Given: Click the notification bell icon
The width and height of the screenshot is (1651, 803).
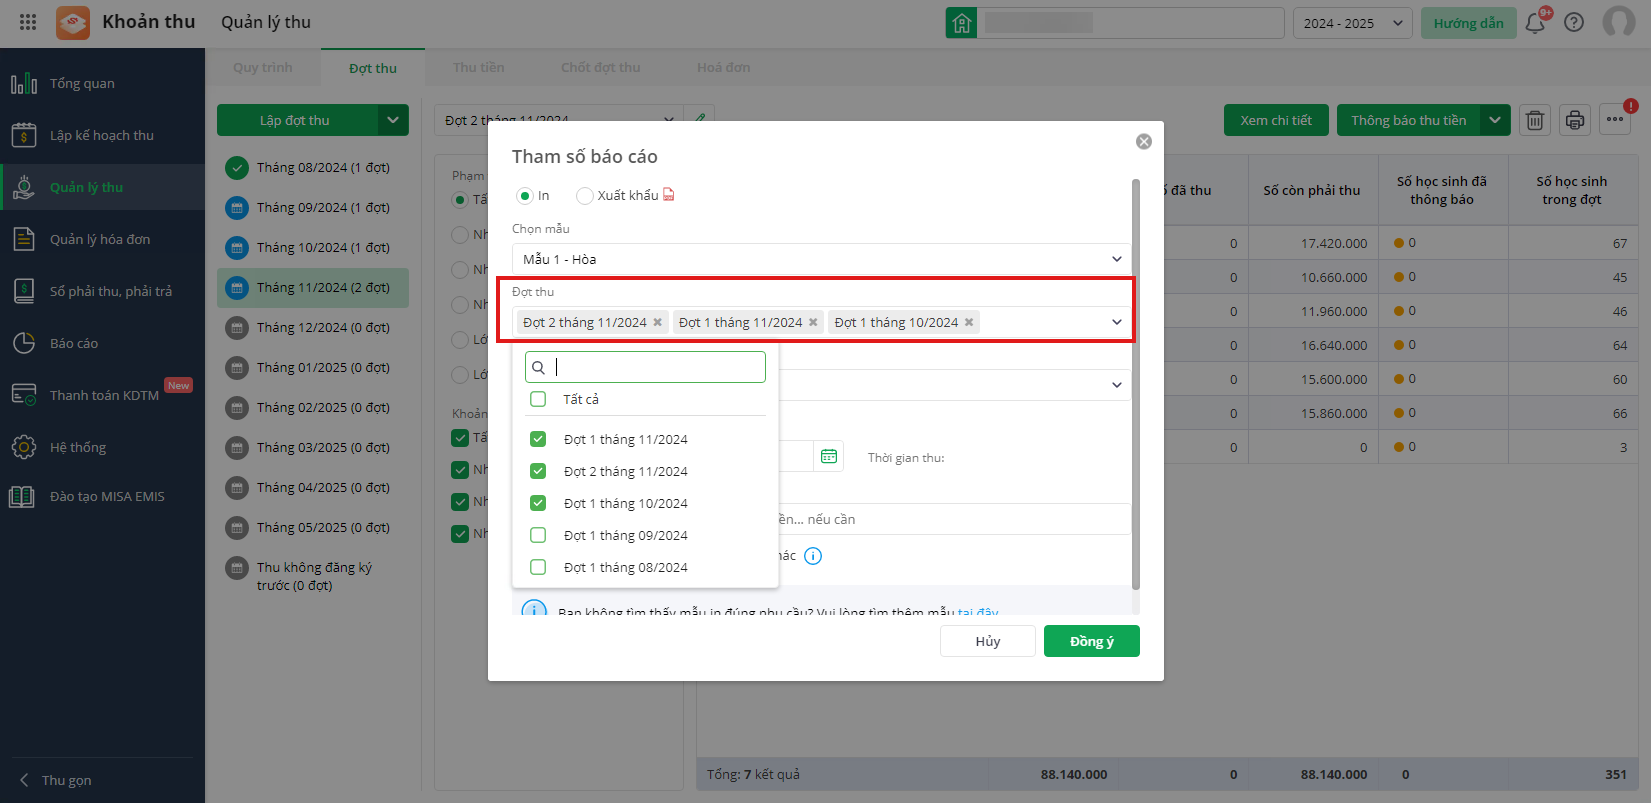Looking at the screenshot, I should coord(1535,23).
